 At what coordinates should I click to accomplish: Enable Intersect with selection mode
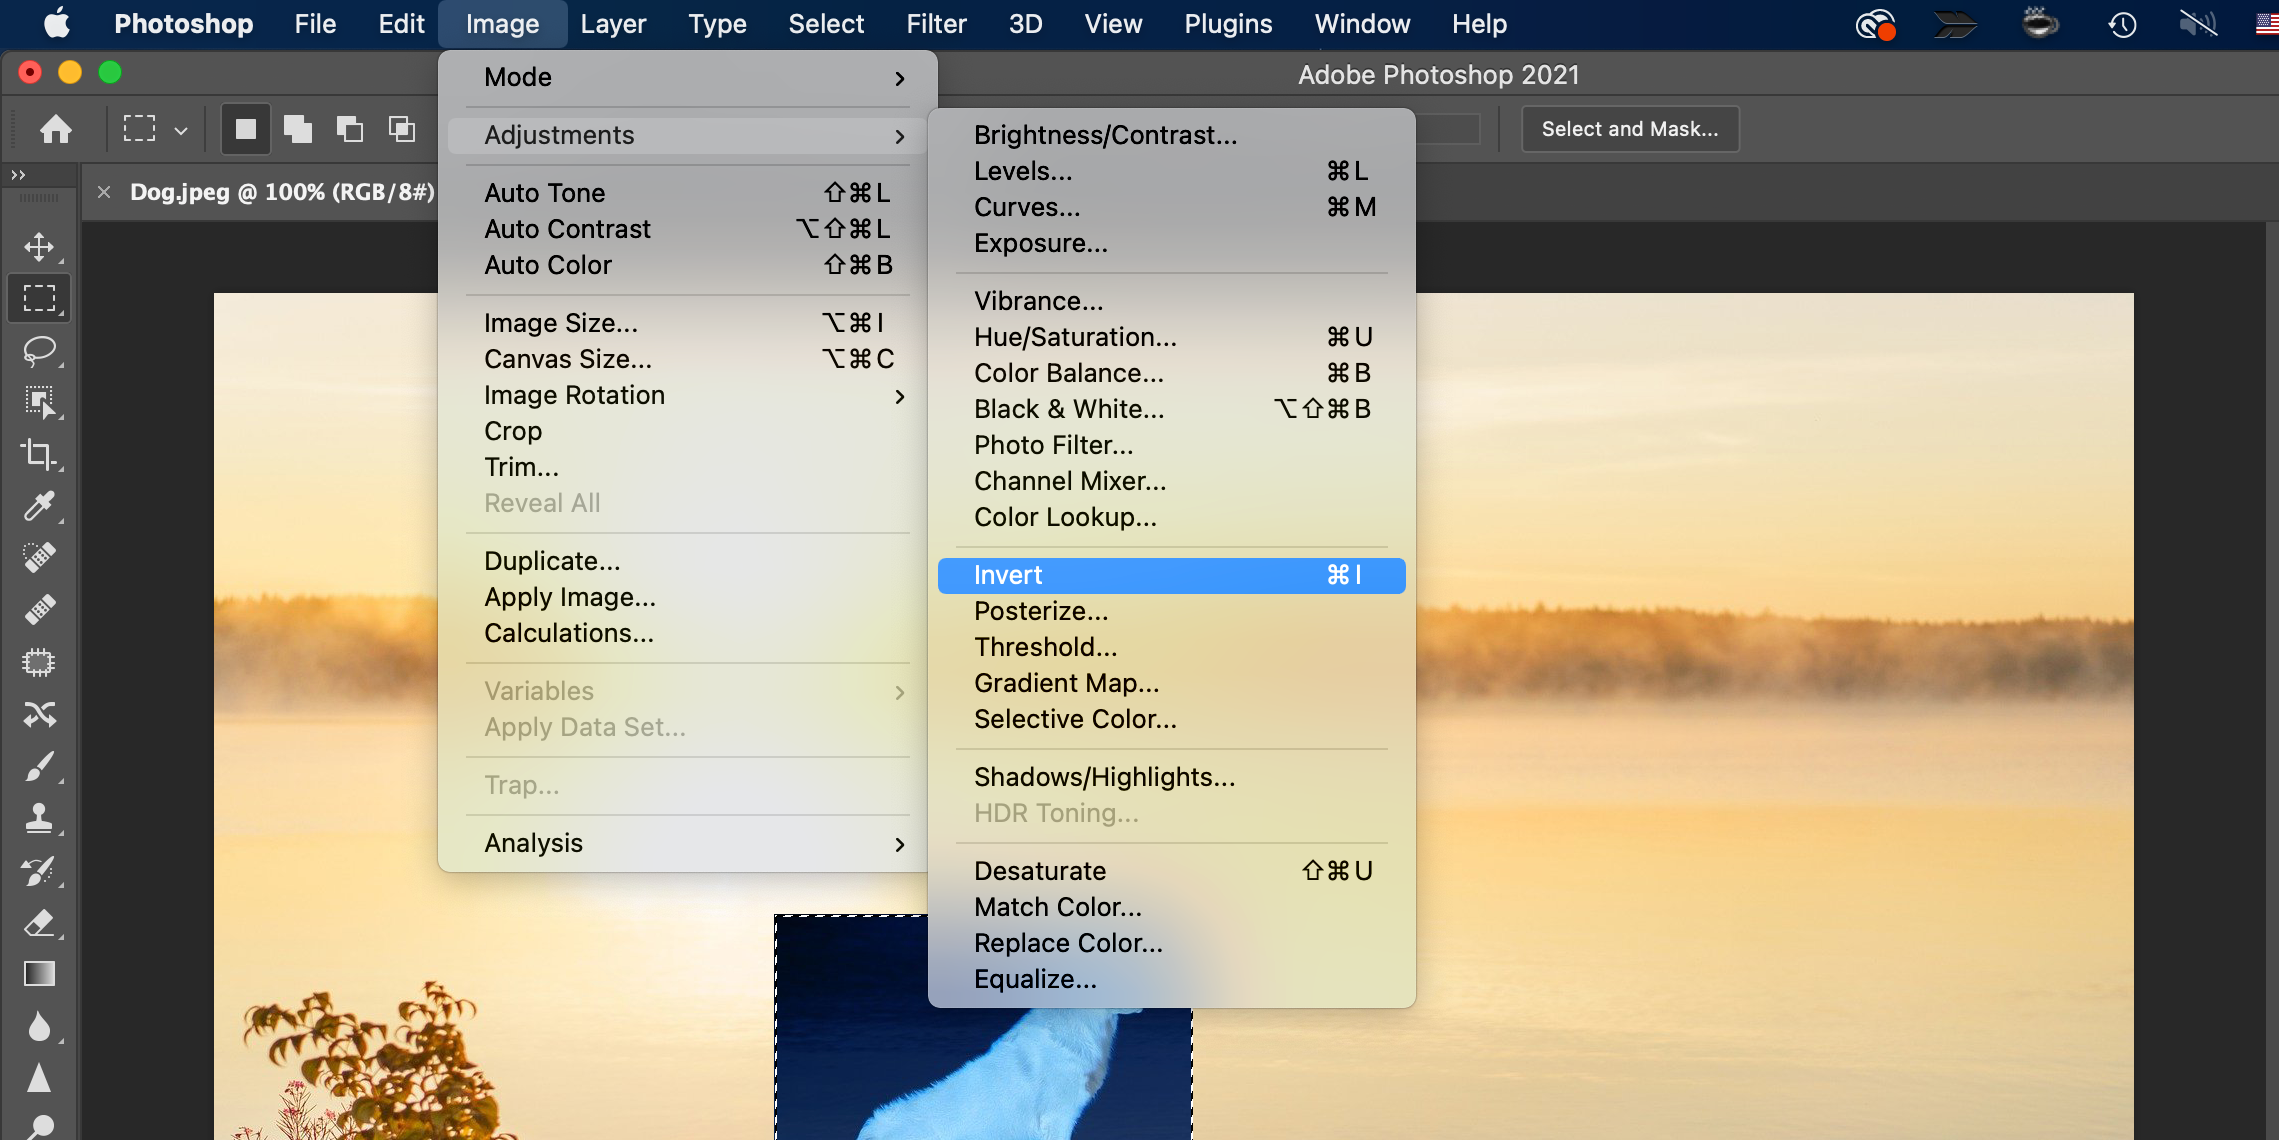pos(402,128)
